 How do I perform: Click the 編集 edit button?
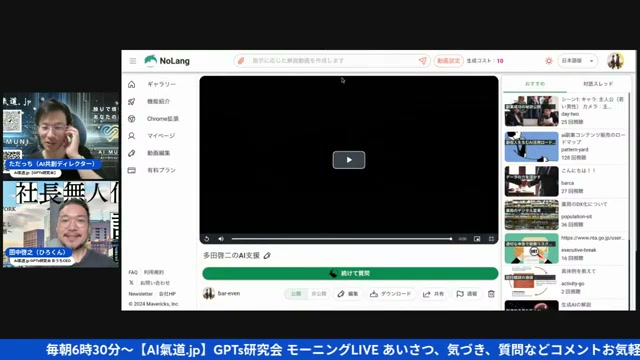point(348,294)
